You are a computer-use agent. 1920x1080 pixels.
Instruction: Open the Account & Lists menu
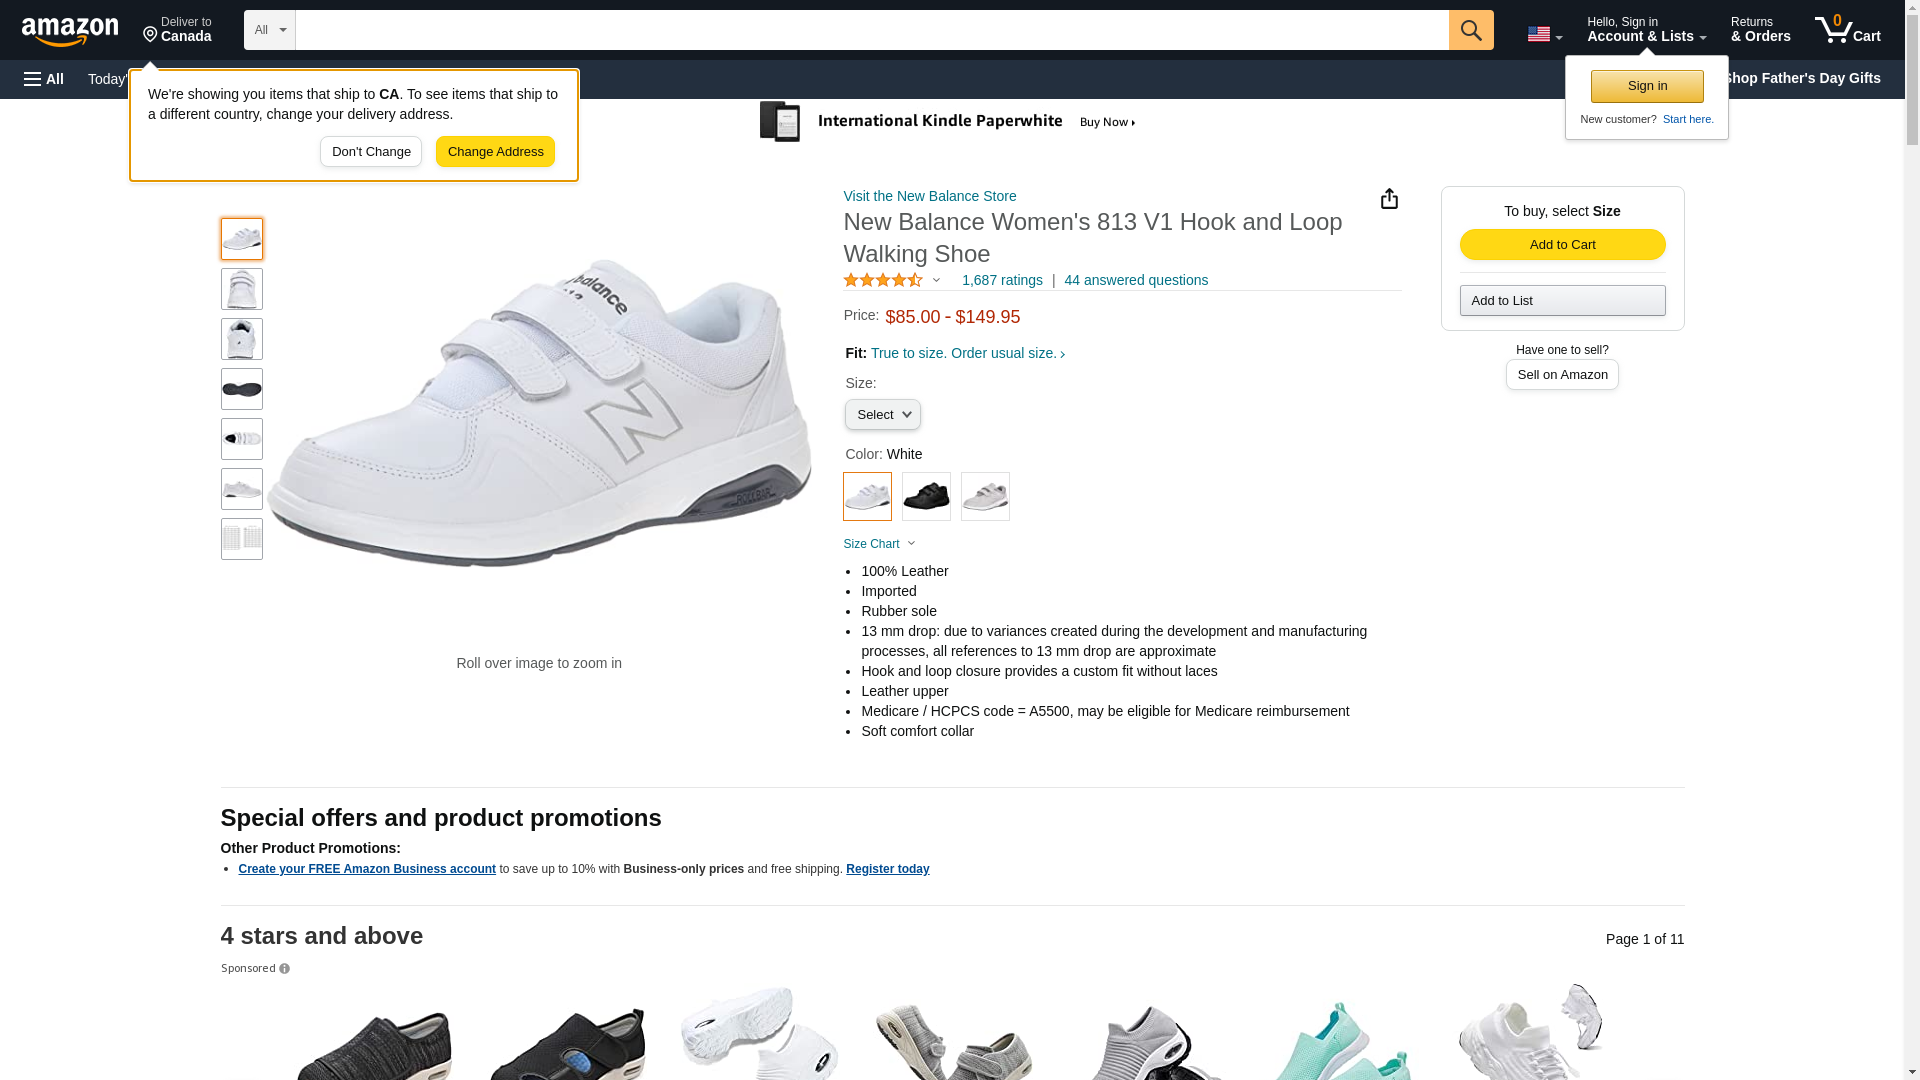click(1646, 30)
